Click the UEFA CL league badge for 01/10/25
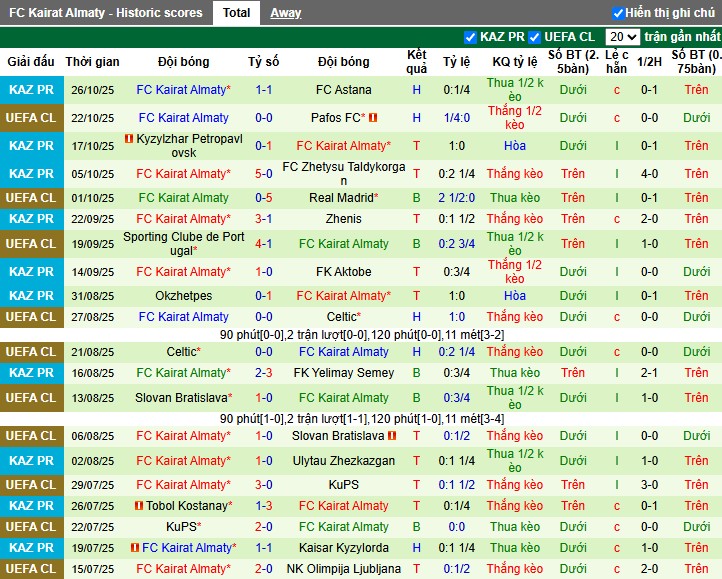Image resolution: width=722 pixels, height=579 pixels. point(32,198)
